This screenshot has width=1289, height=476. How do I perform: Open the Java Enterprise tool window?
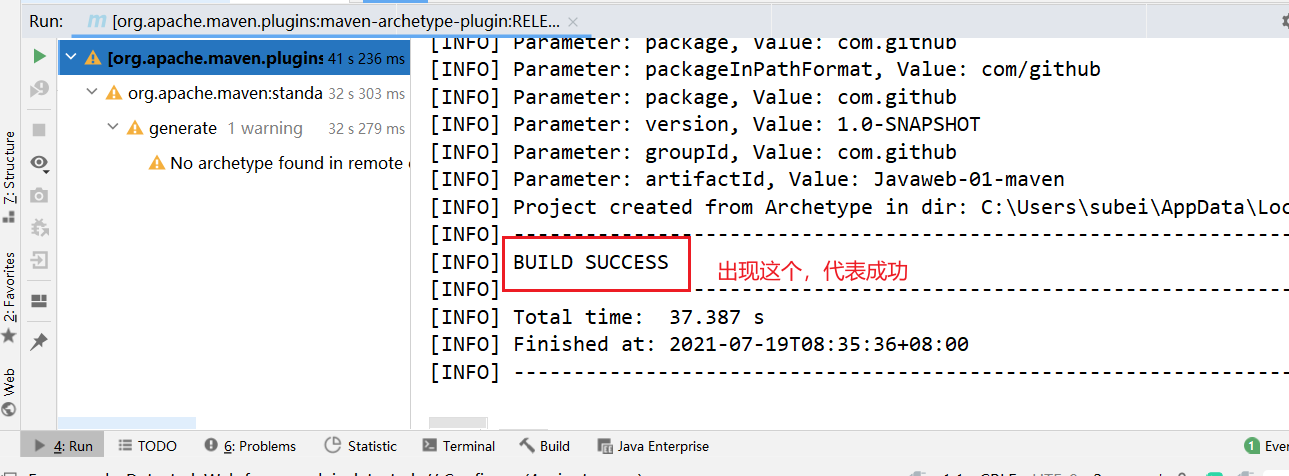tap(653, 446)
